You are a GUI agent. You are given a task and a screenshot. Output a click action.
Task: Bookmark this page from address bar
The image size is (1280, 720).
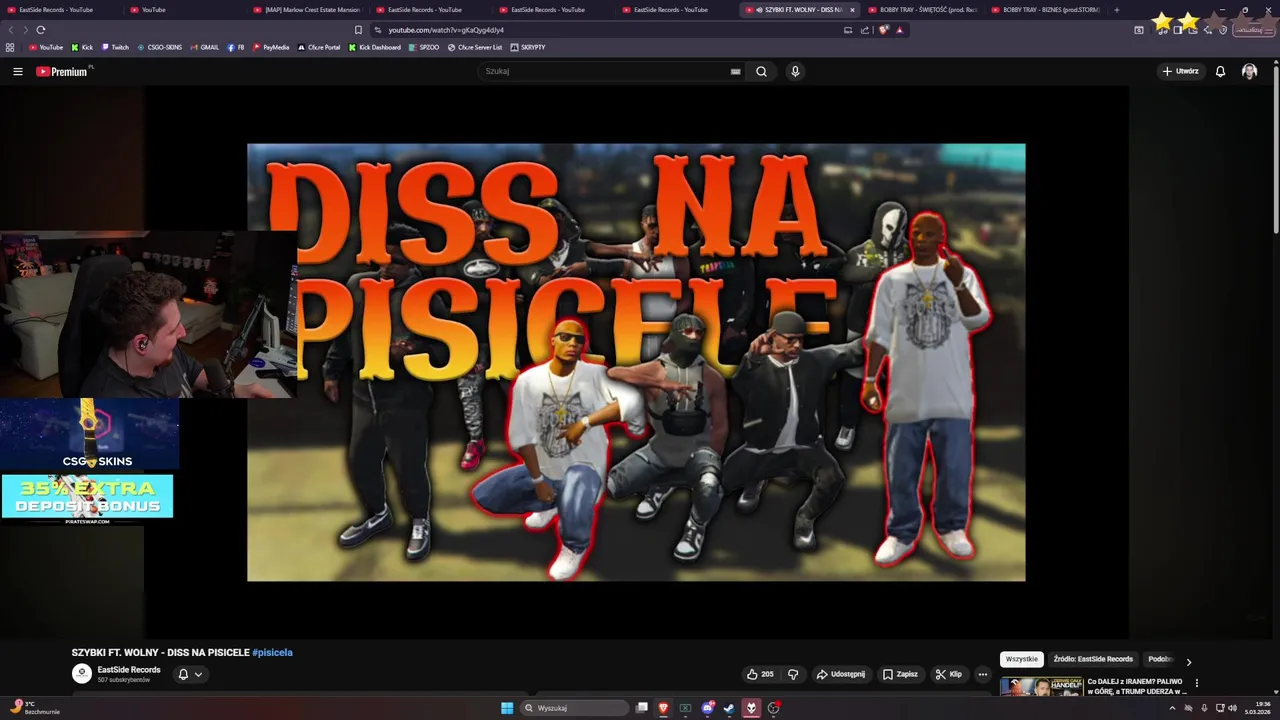[x=358, y=30]
